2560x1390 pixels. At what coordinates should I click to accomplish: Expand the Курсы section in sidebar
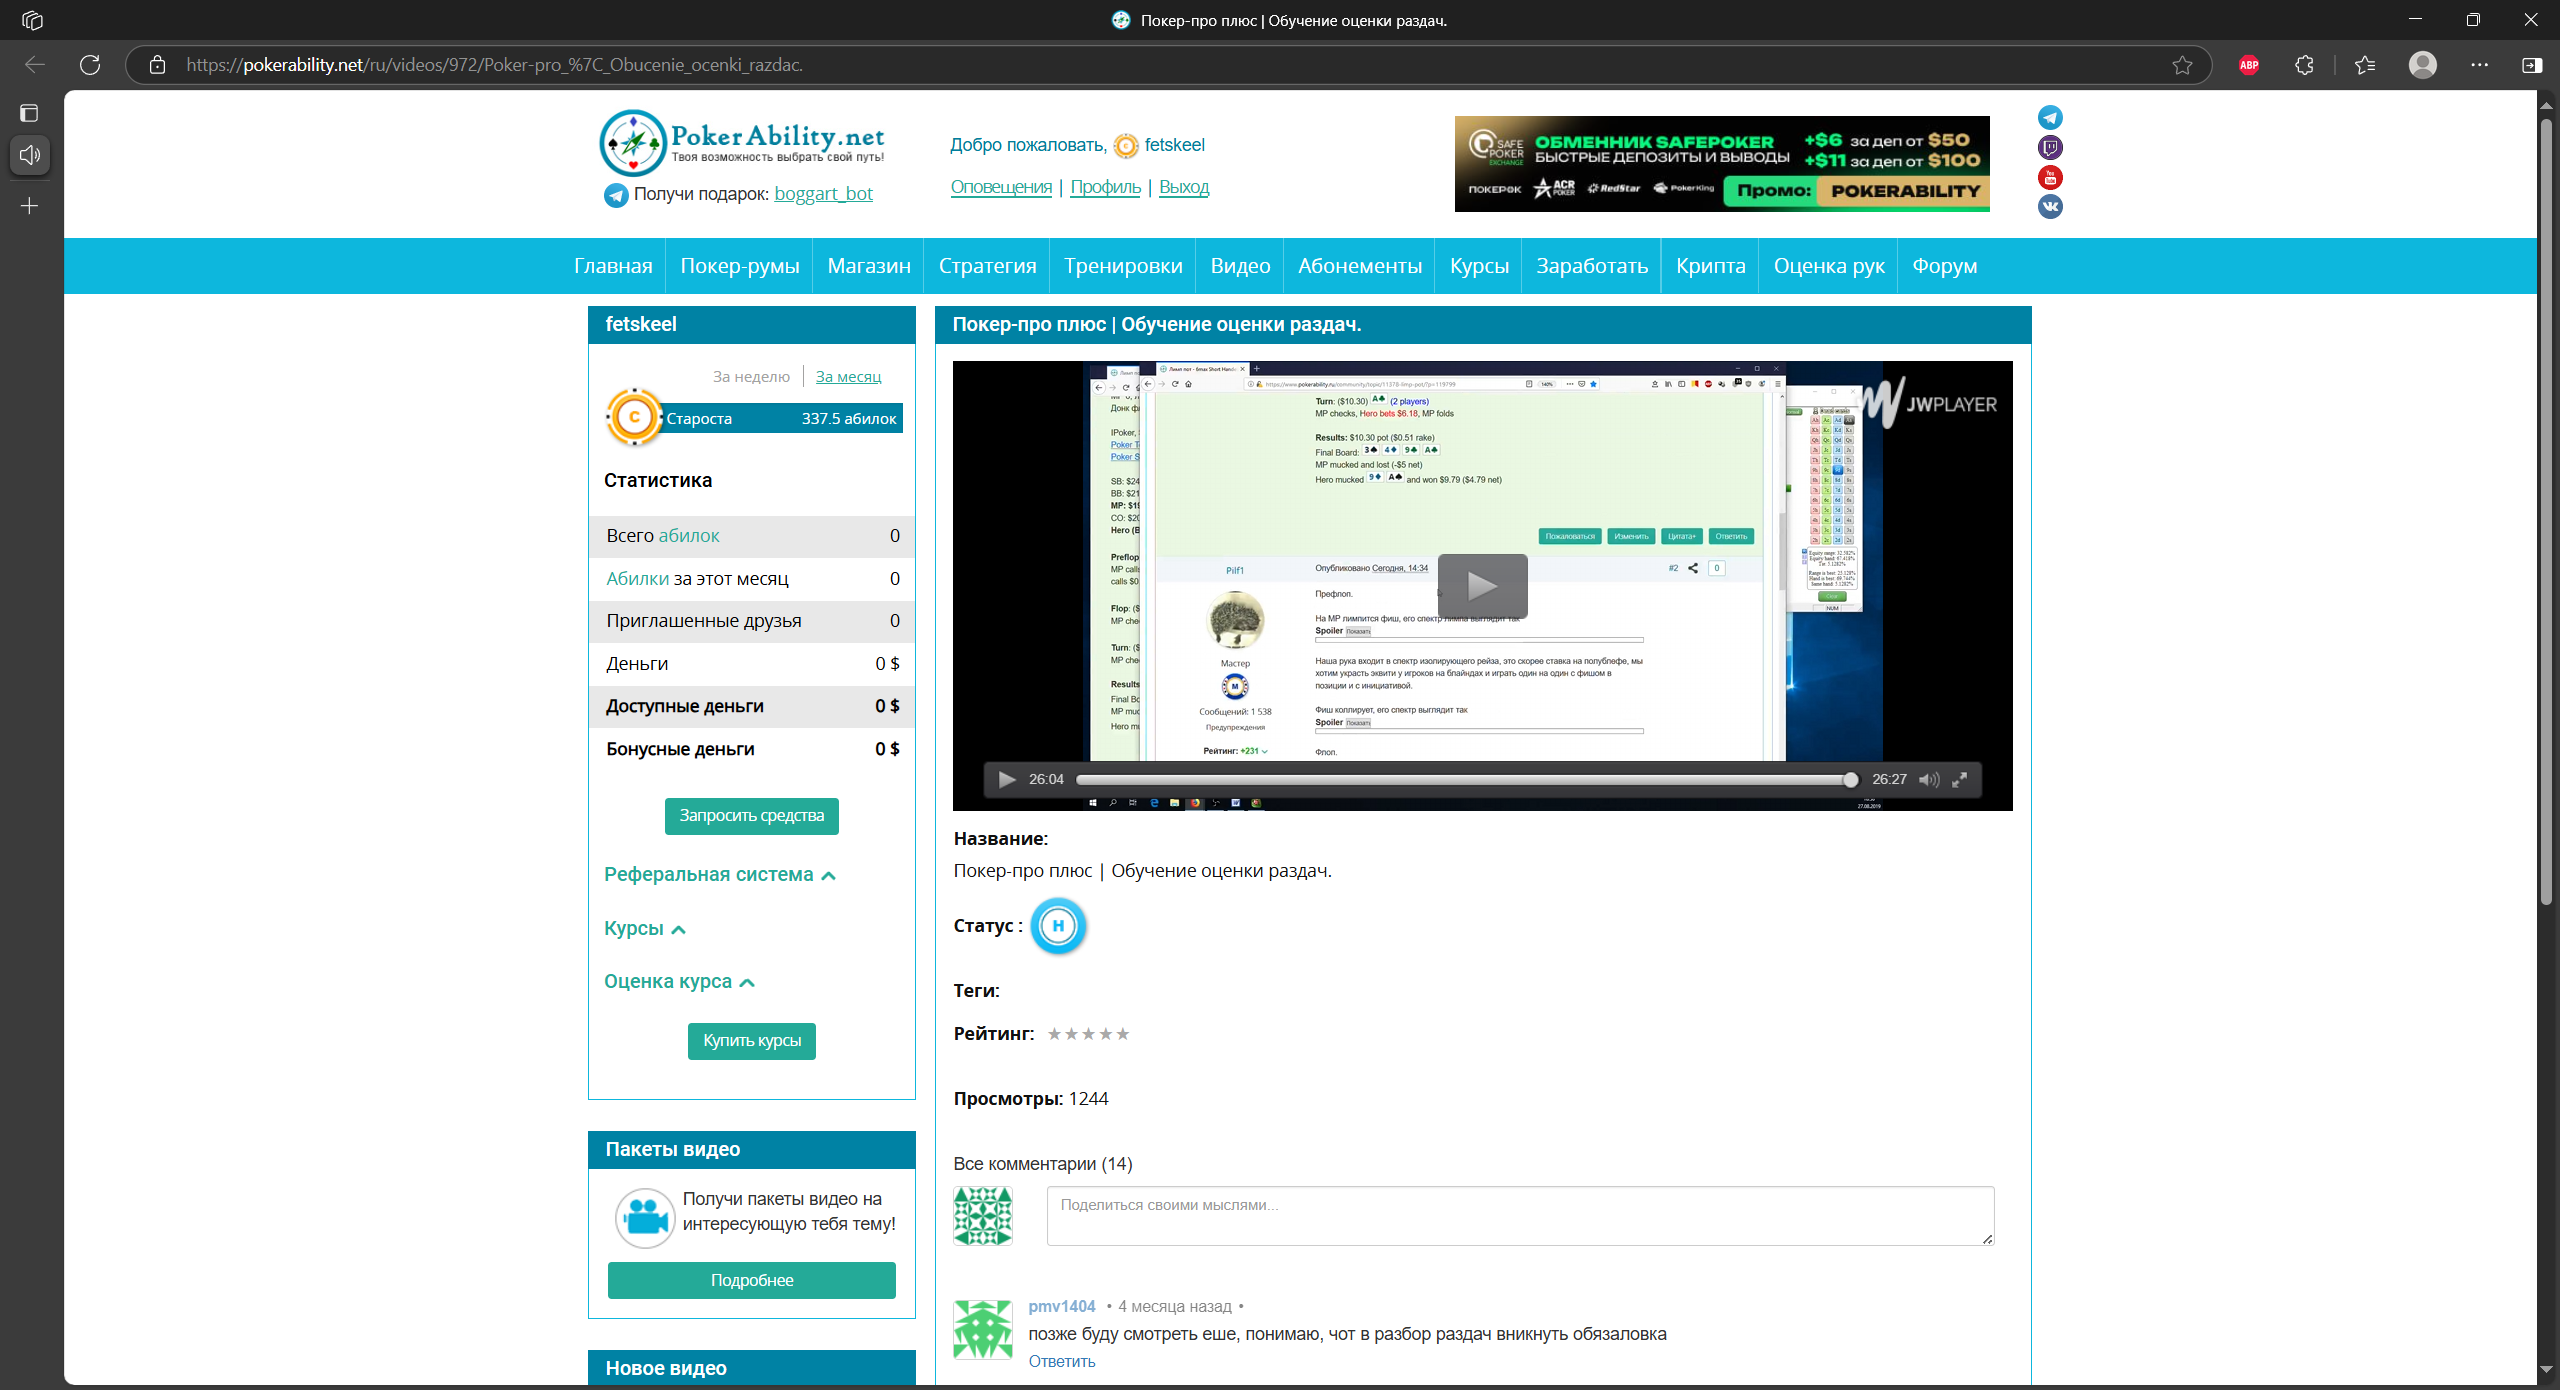[x=645, y=929]
